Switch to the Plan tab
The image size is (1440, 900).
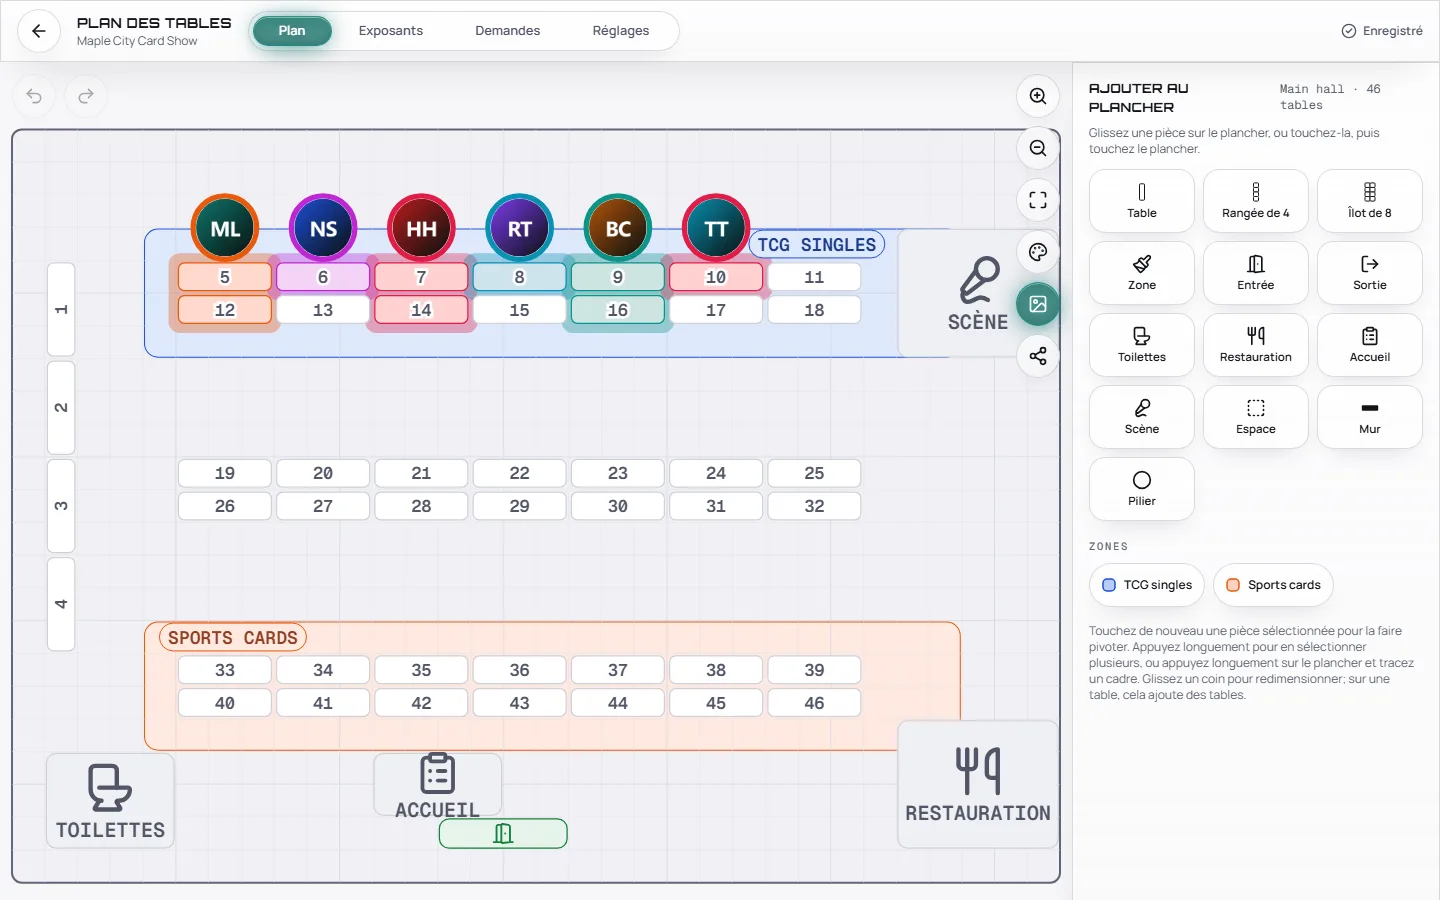[x=292, y=31]
